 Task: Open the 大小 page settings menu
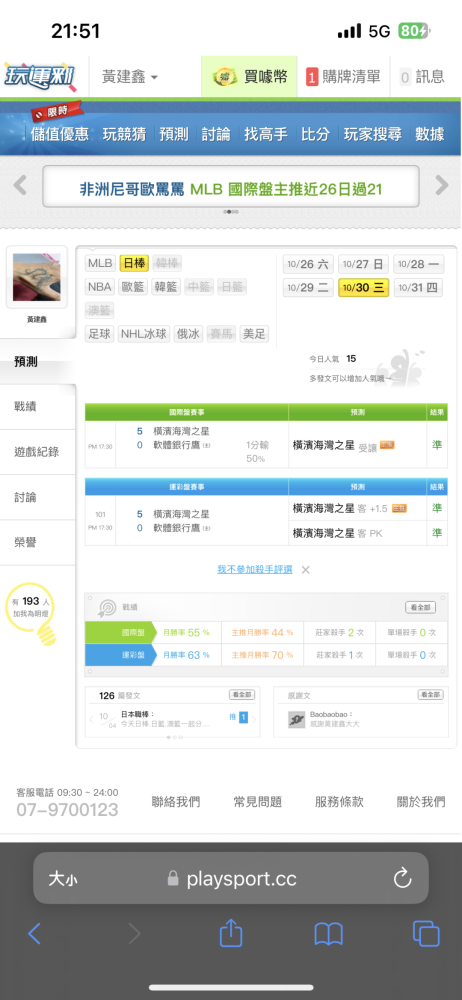tap(63, 879)
